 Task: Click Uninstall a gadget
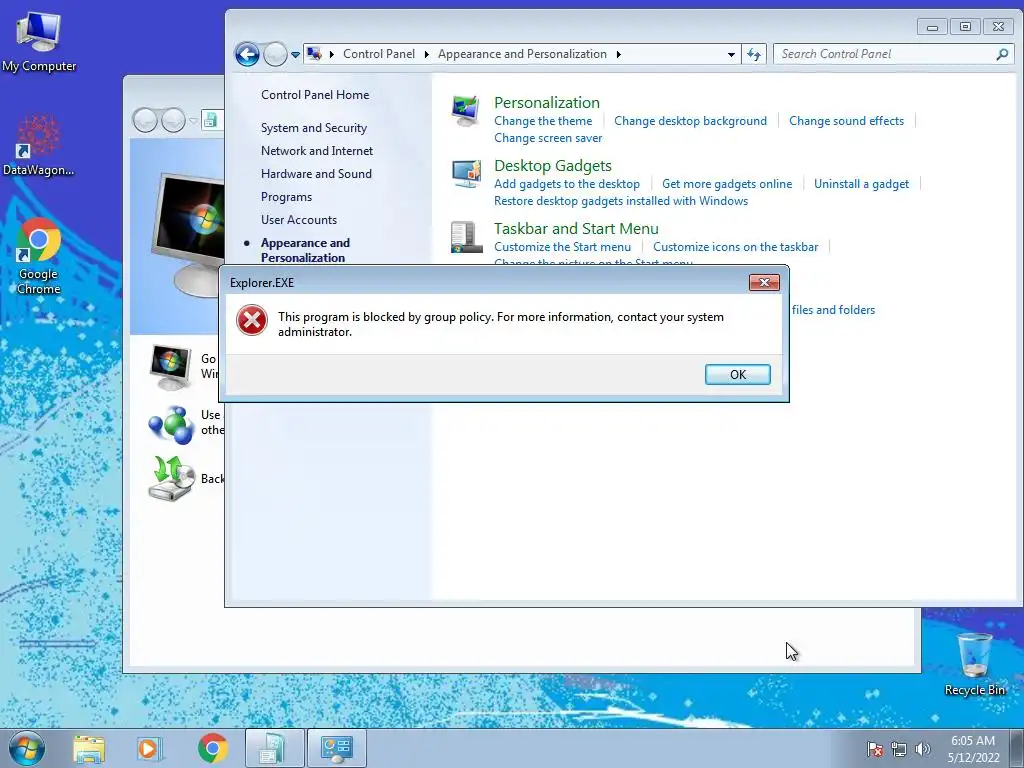coord(861,184)
